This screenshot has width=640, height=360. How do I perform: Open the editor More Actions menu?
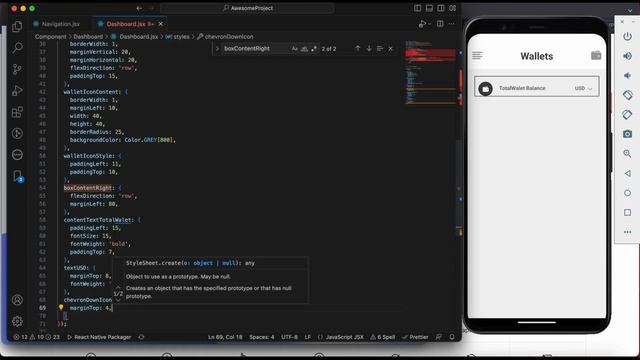(x=451, y=24)
